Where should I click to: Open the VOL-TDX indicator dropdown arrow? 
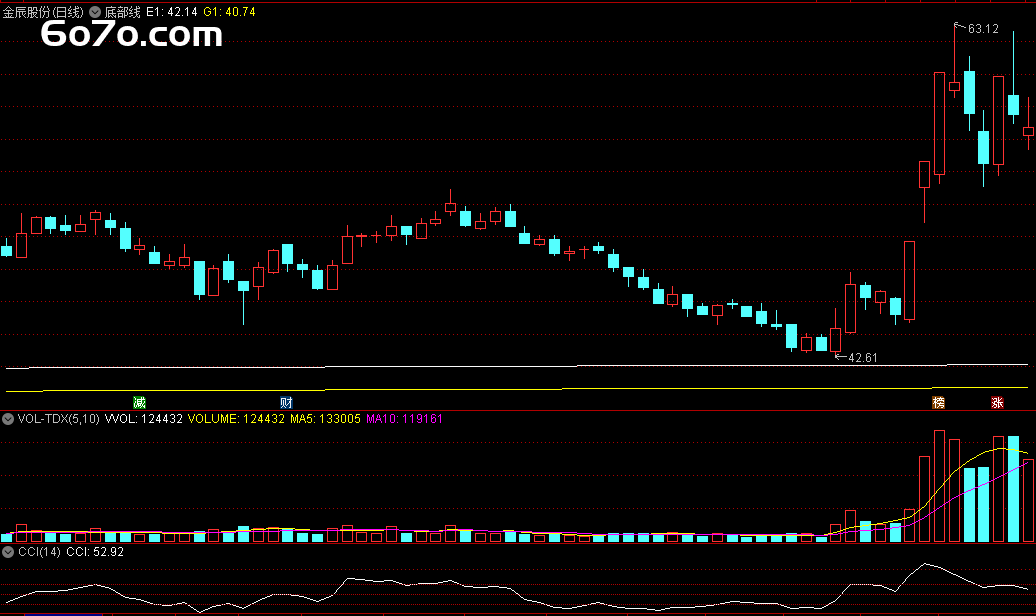[8, 419]
